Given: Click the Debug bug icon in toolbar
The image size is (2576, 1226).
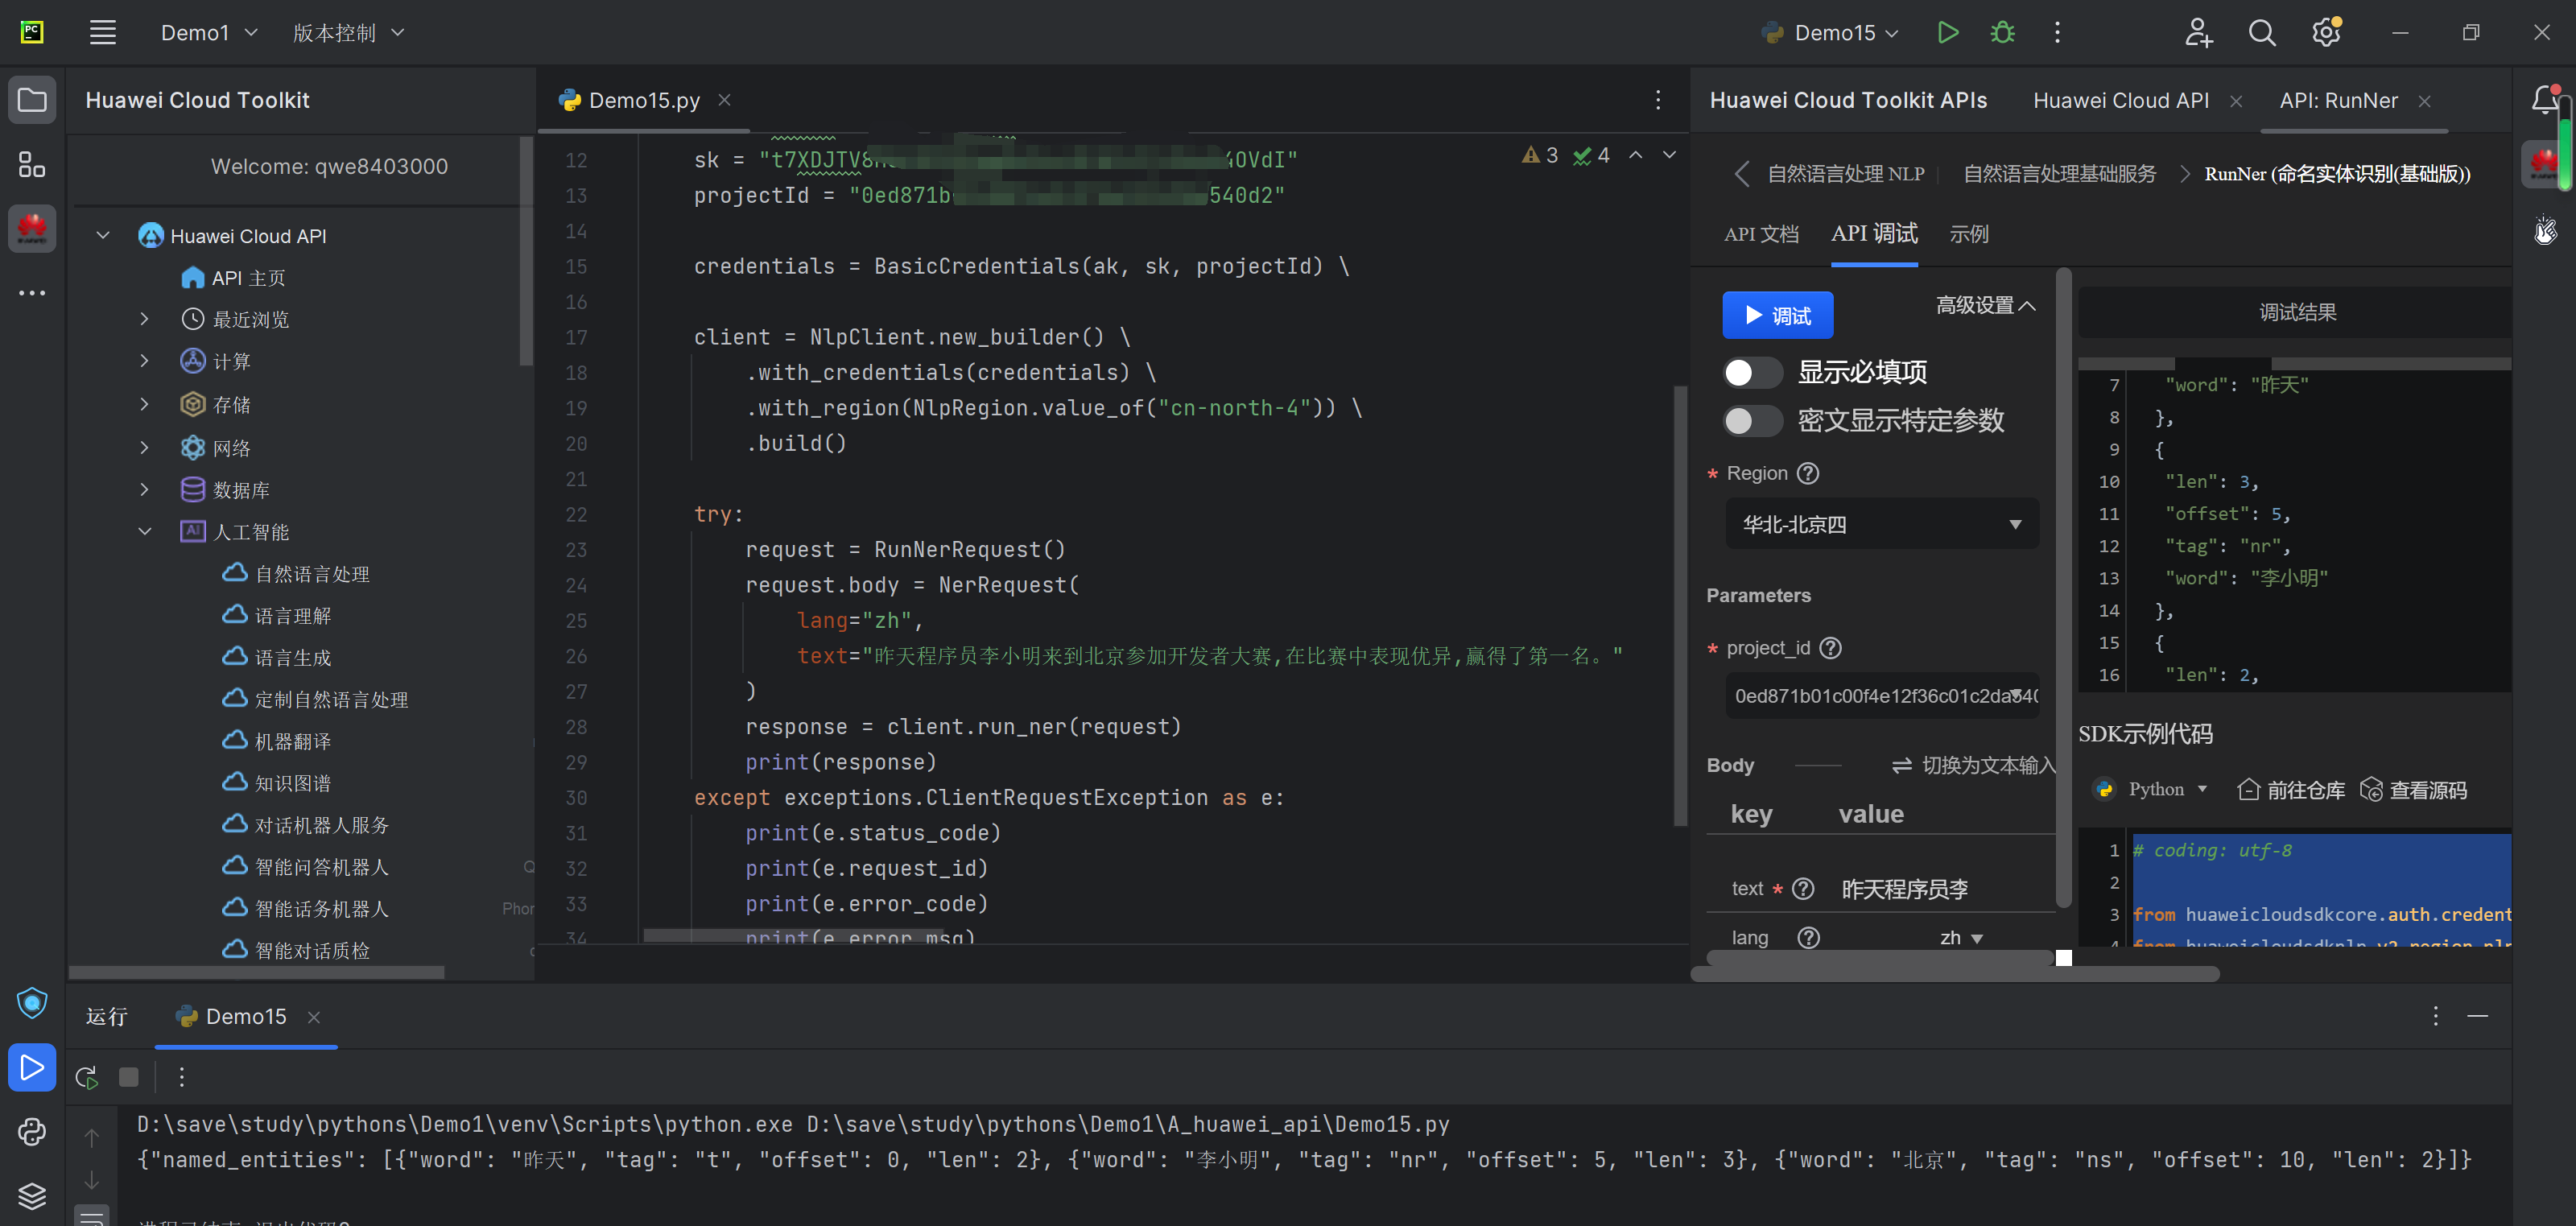Looking at the screenshot, I should [x=2002, y=33].
